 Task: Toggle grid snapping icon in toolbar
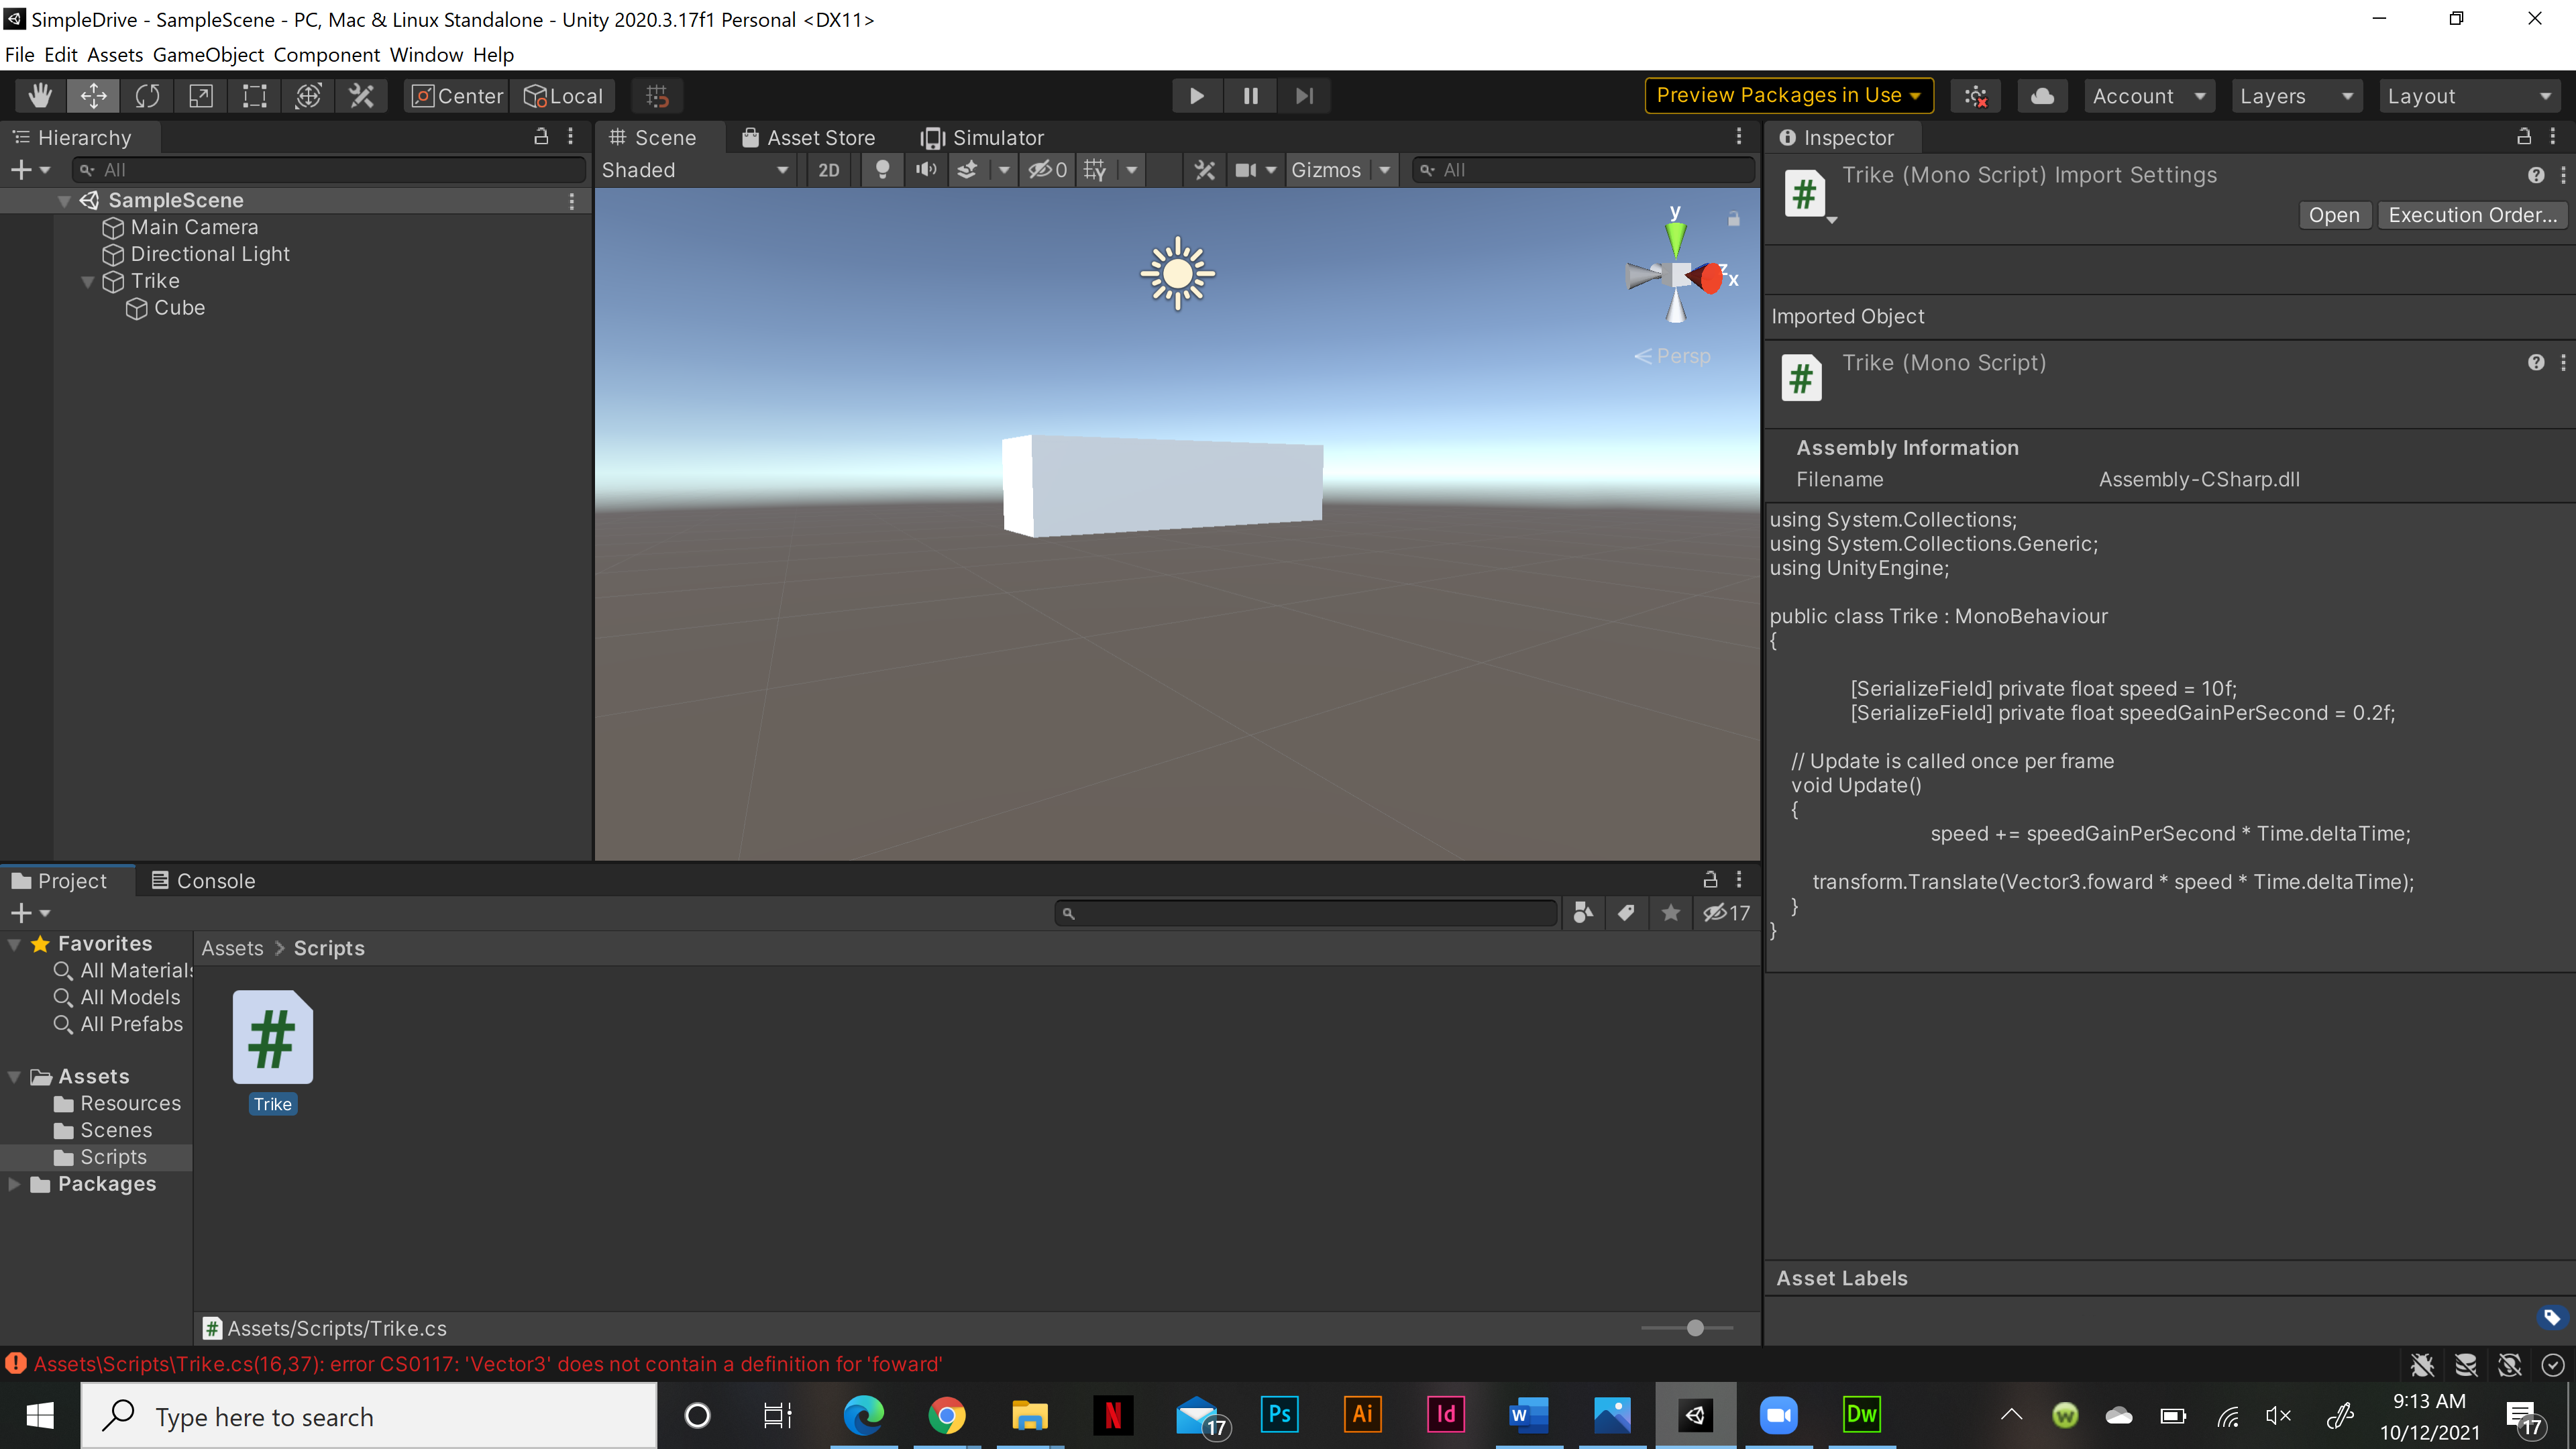click(x=657, y=96)
